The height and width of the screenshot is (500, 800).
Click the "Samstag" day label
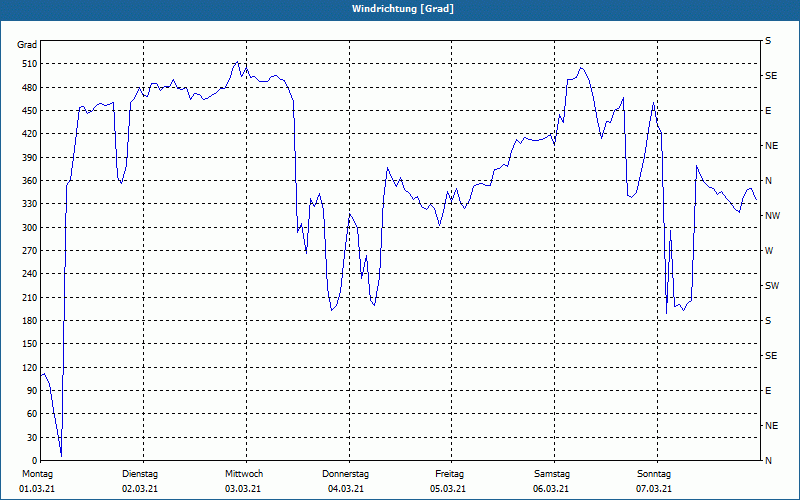552,474
